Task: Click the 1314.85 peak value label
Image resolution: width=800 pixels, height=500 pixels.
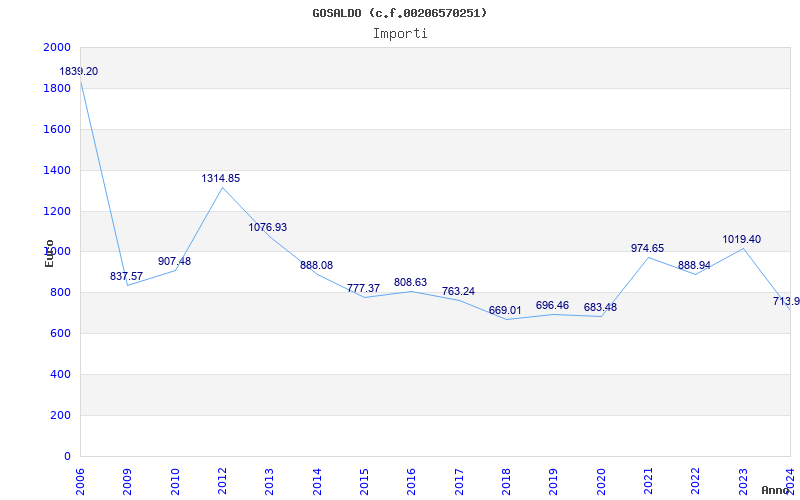Action: point(220,179)
